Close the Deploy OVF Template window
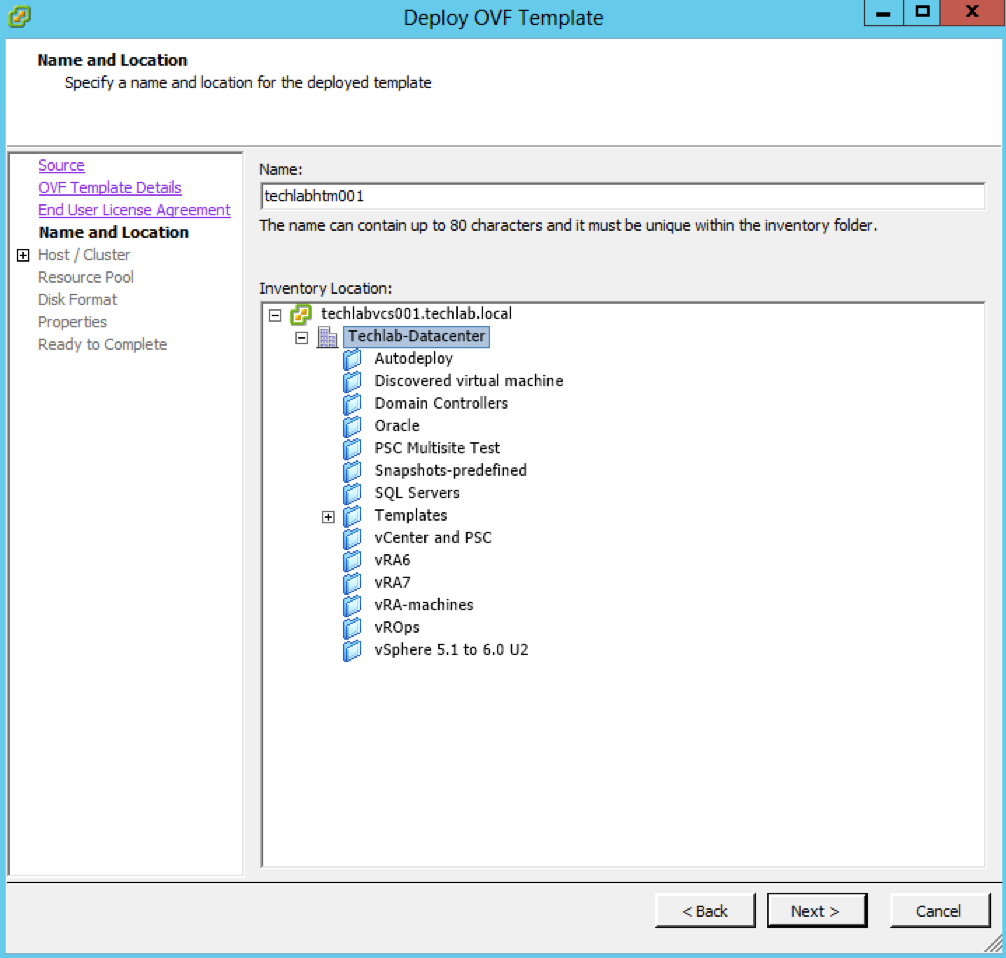The image size is (1006, 958). 972,13
